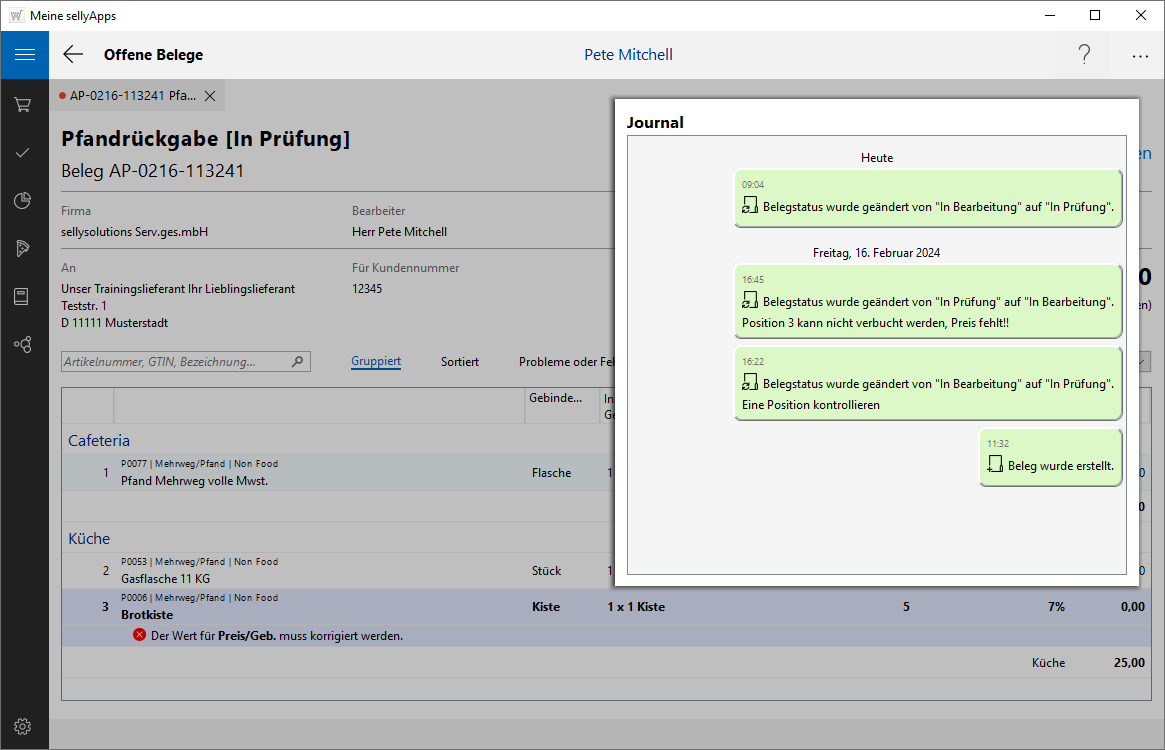Select the Gruppiert view option

coord(376,362)
